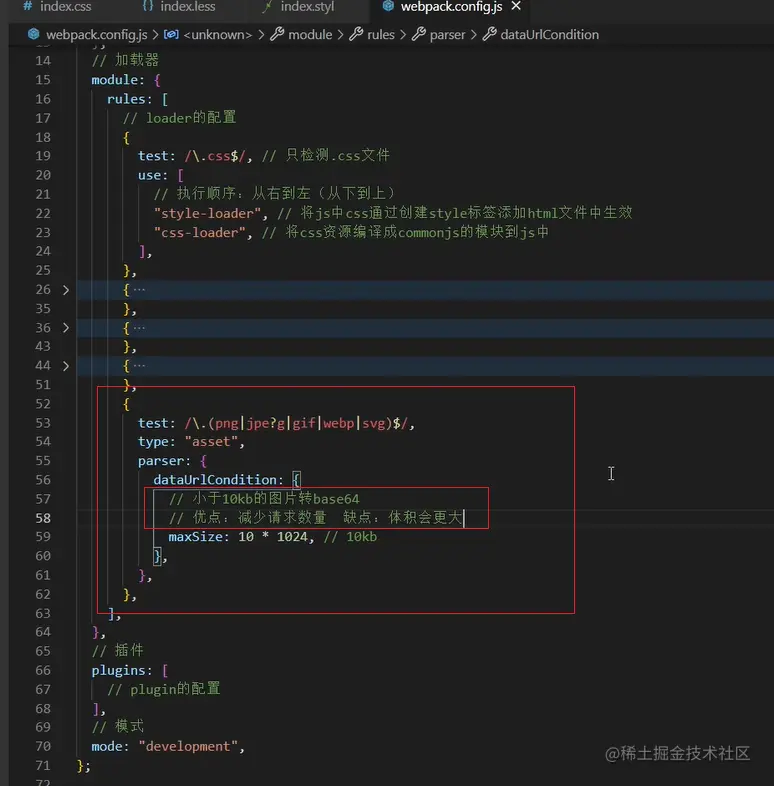This screenshot has width=774, height=786.
Task: Click the wrench icon beside rules
Action: coord(356,34)
